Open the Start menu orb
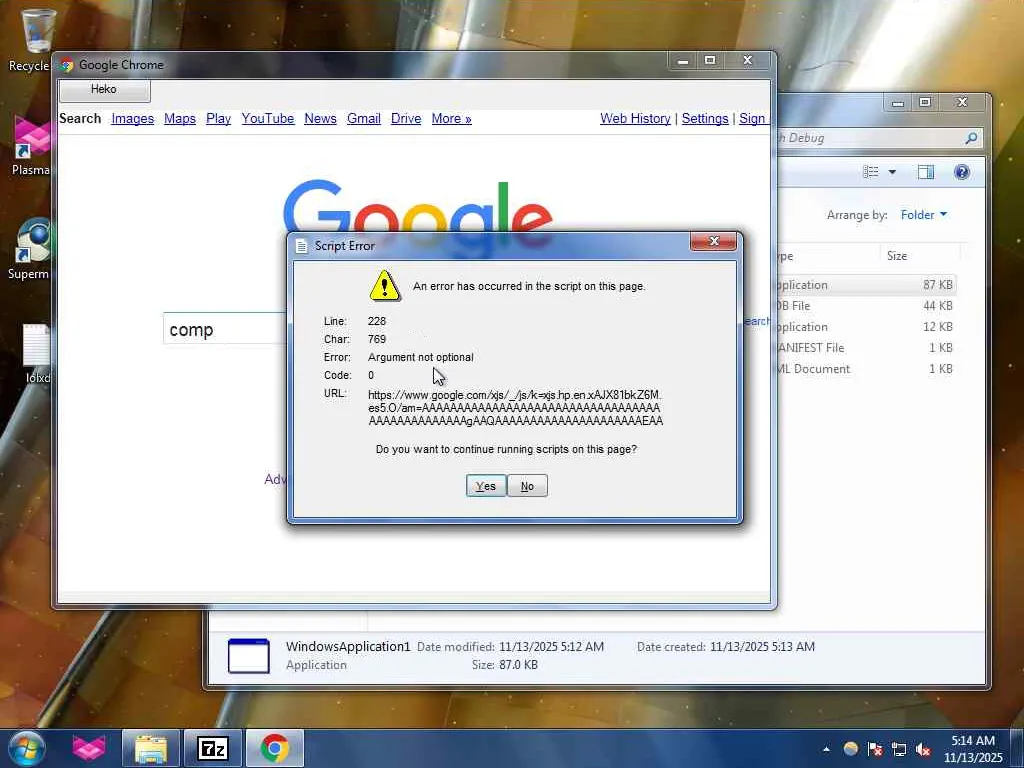The width and height of the screenshot is (1024, 768). tap(26, 747)
